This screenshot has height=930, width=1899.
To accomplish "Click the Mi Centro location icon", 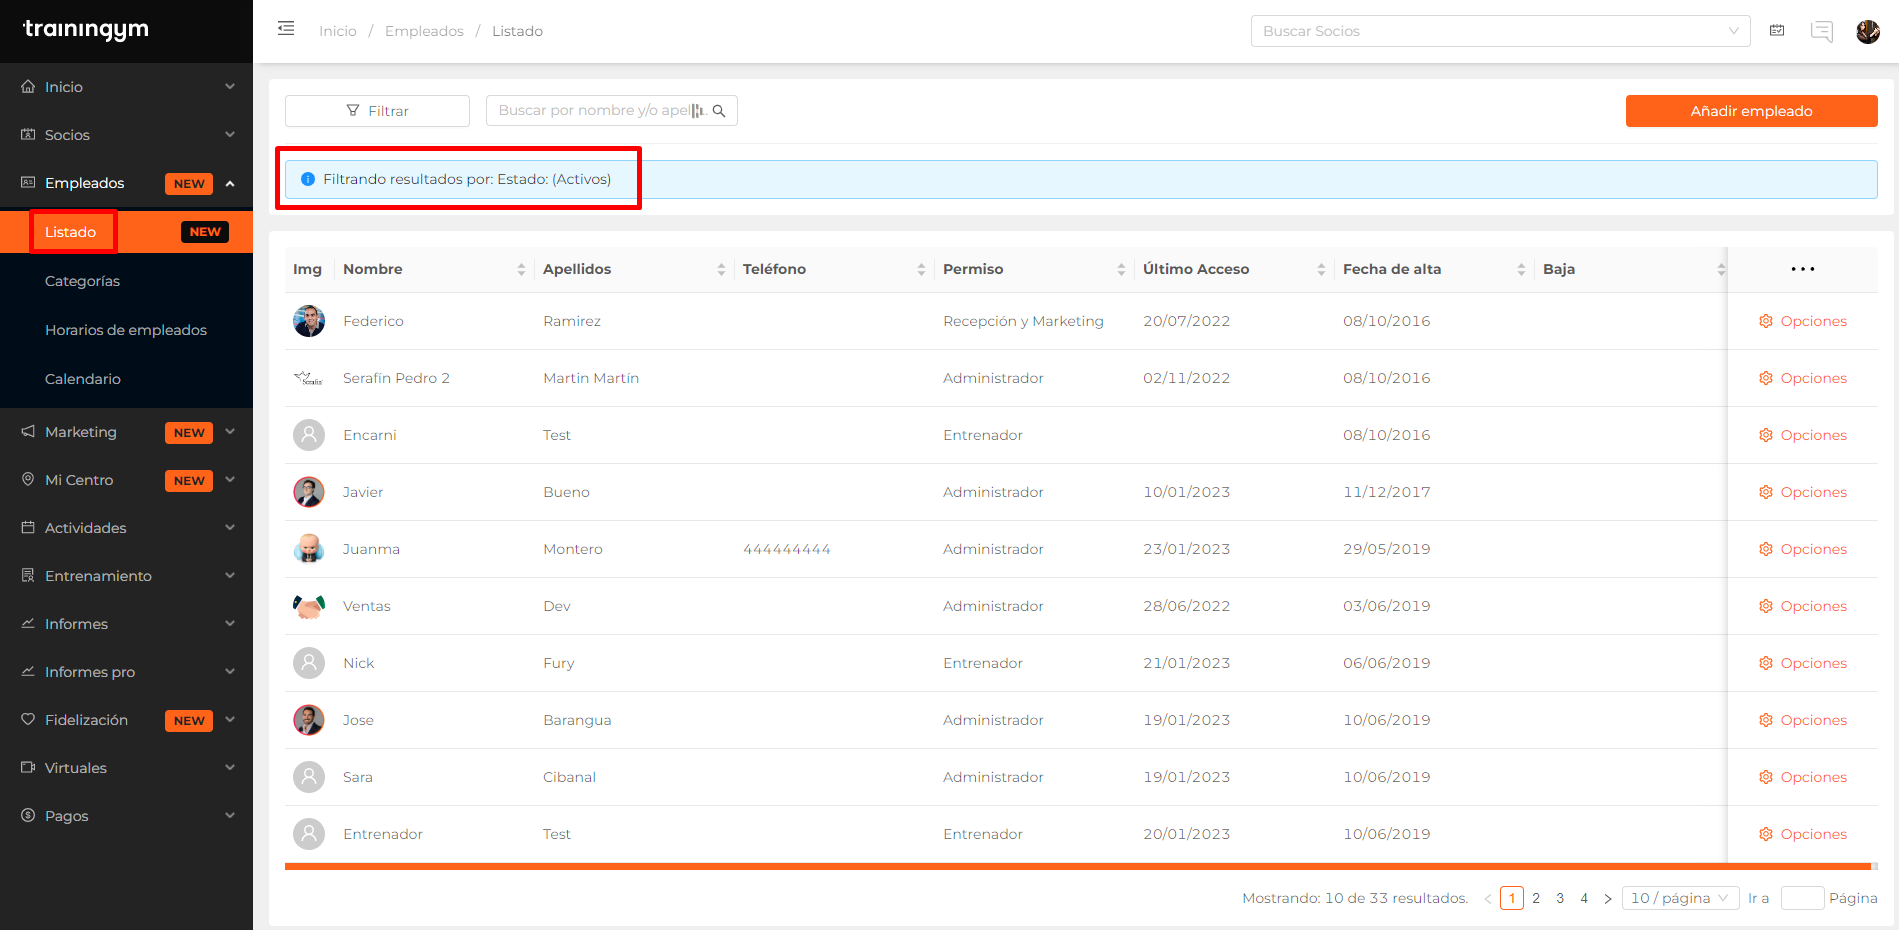I will pos(28,480).
